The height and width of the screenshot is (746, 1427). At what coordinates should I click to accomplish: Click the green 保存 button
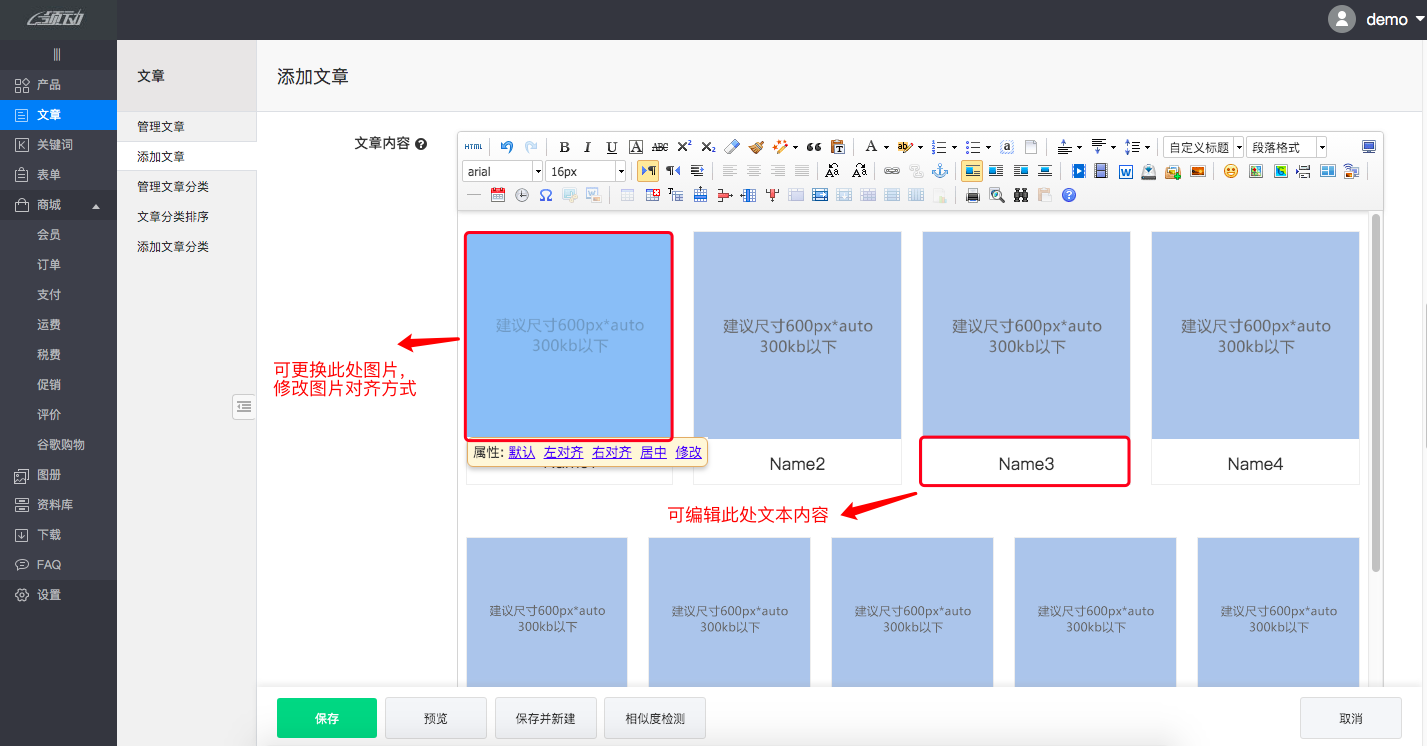tap(327, 718)
